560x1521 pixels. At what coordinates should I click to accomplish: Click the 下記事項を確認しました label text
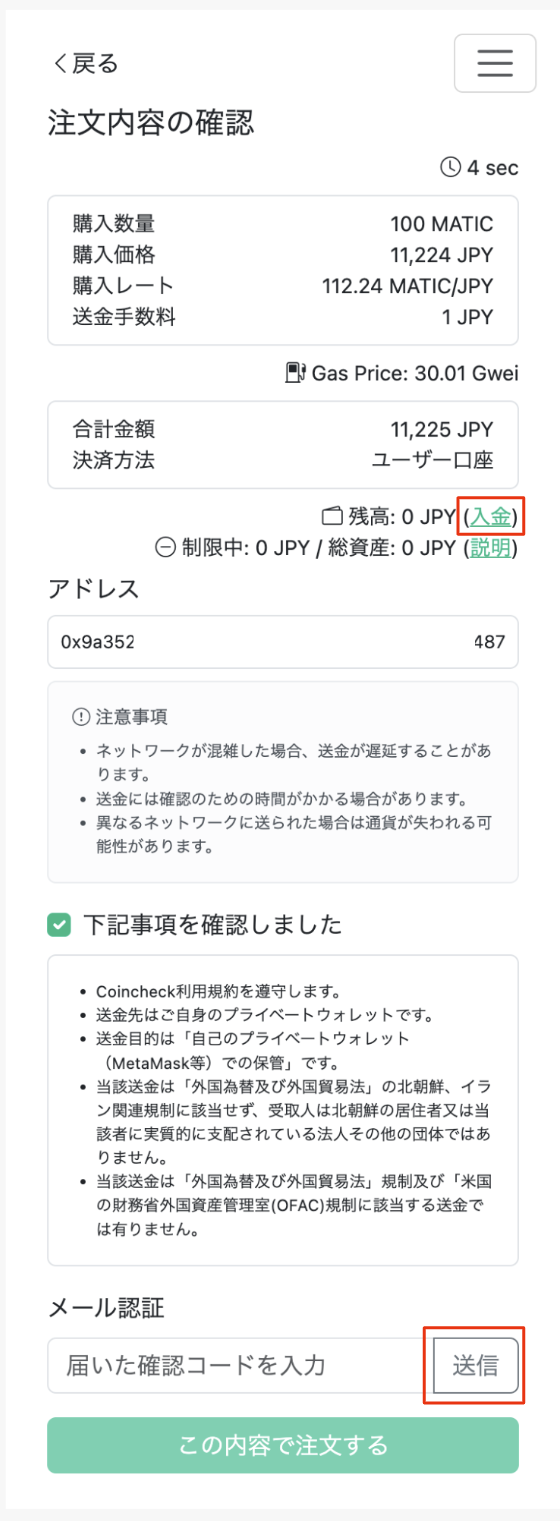pyautogui.click(x=213, y=925)
